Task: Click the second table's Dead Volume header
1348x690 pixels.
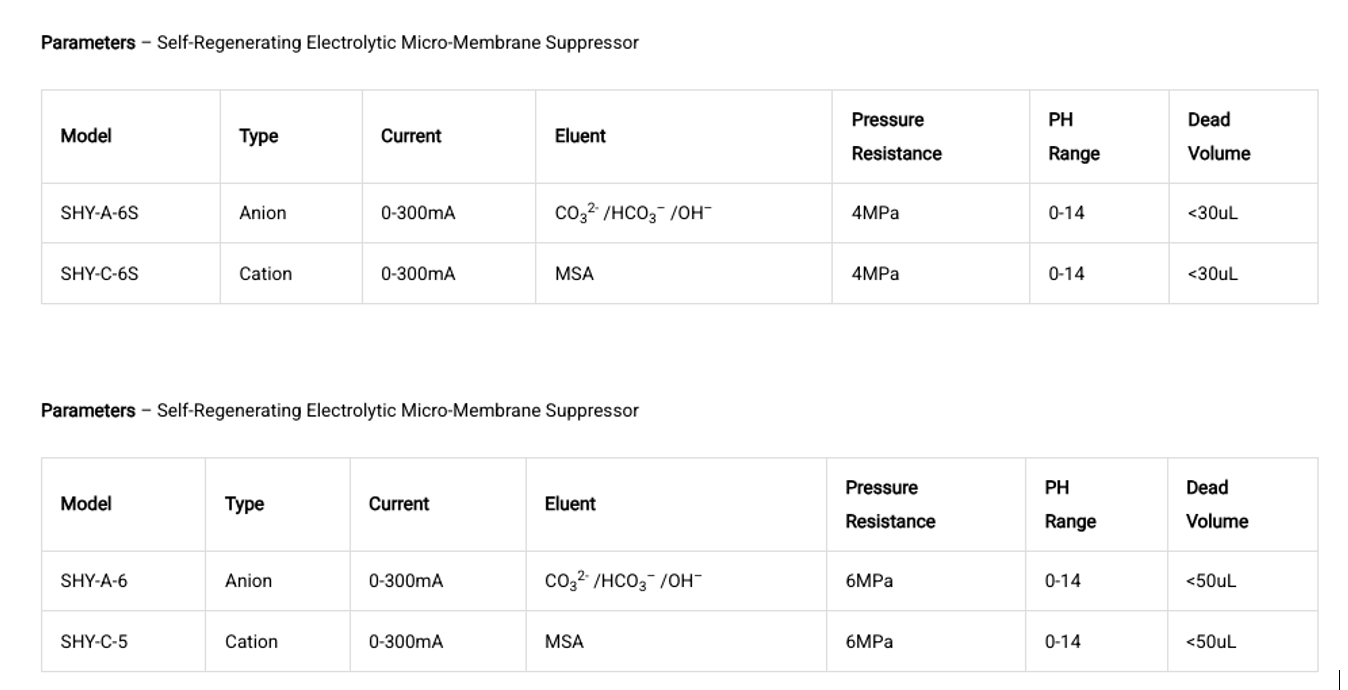Action: (x=1216, y=504)
